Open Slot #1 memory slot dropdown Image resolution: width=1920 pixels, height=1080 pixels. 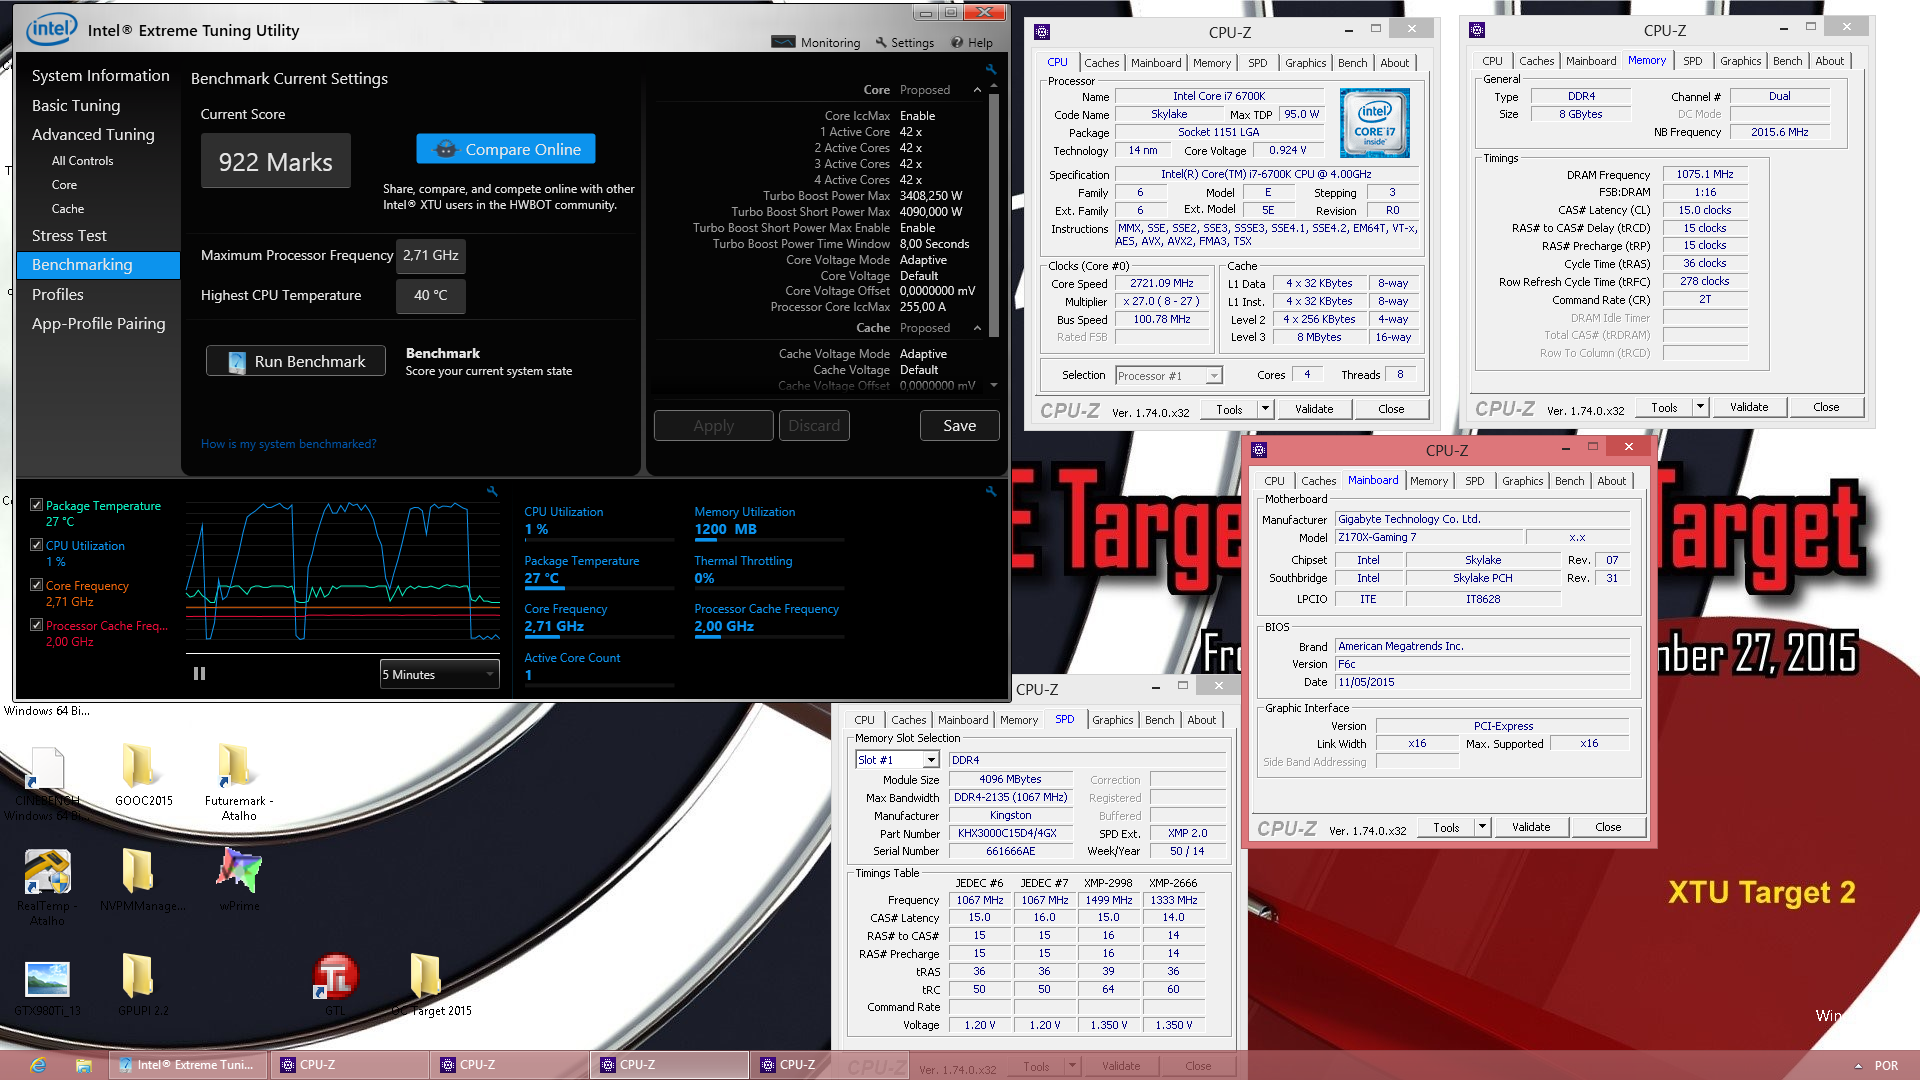[897, 760]
